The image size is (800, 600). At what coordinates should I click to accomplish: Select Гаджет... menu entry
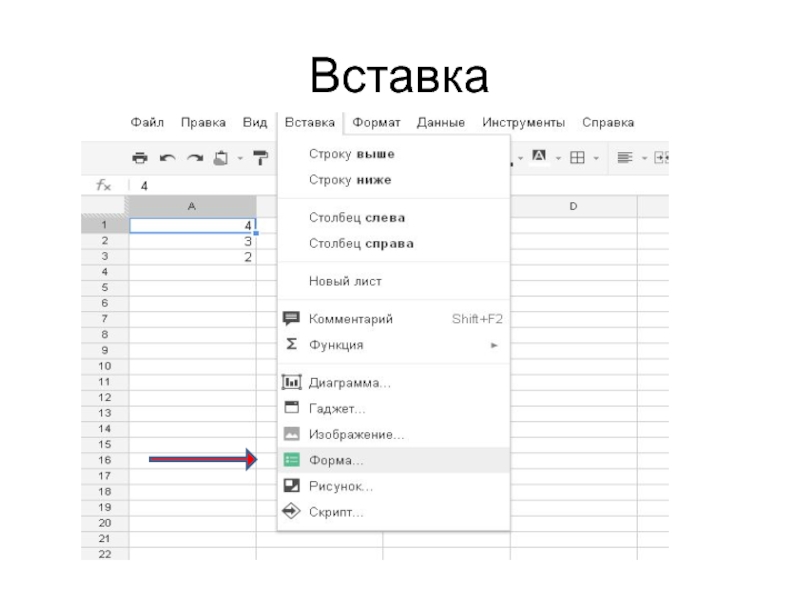pyautogui.click(x=393, y=409)
